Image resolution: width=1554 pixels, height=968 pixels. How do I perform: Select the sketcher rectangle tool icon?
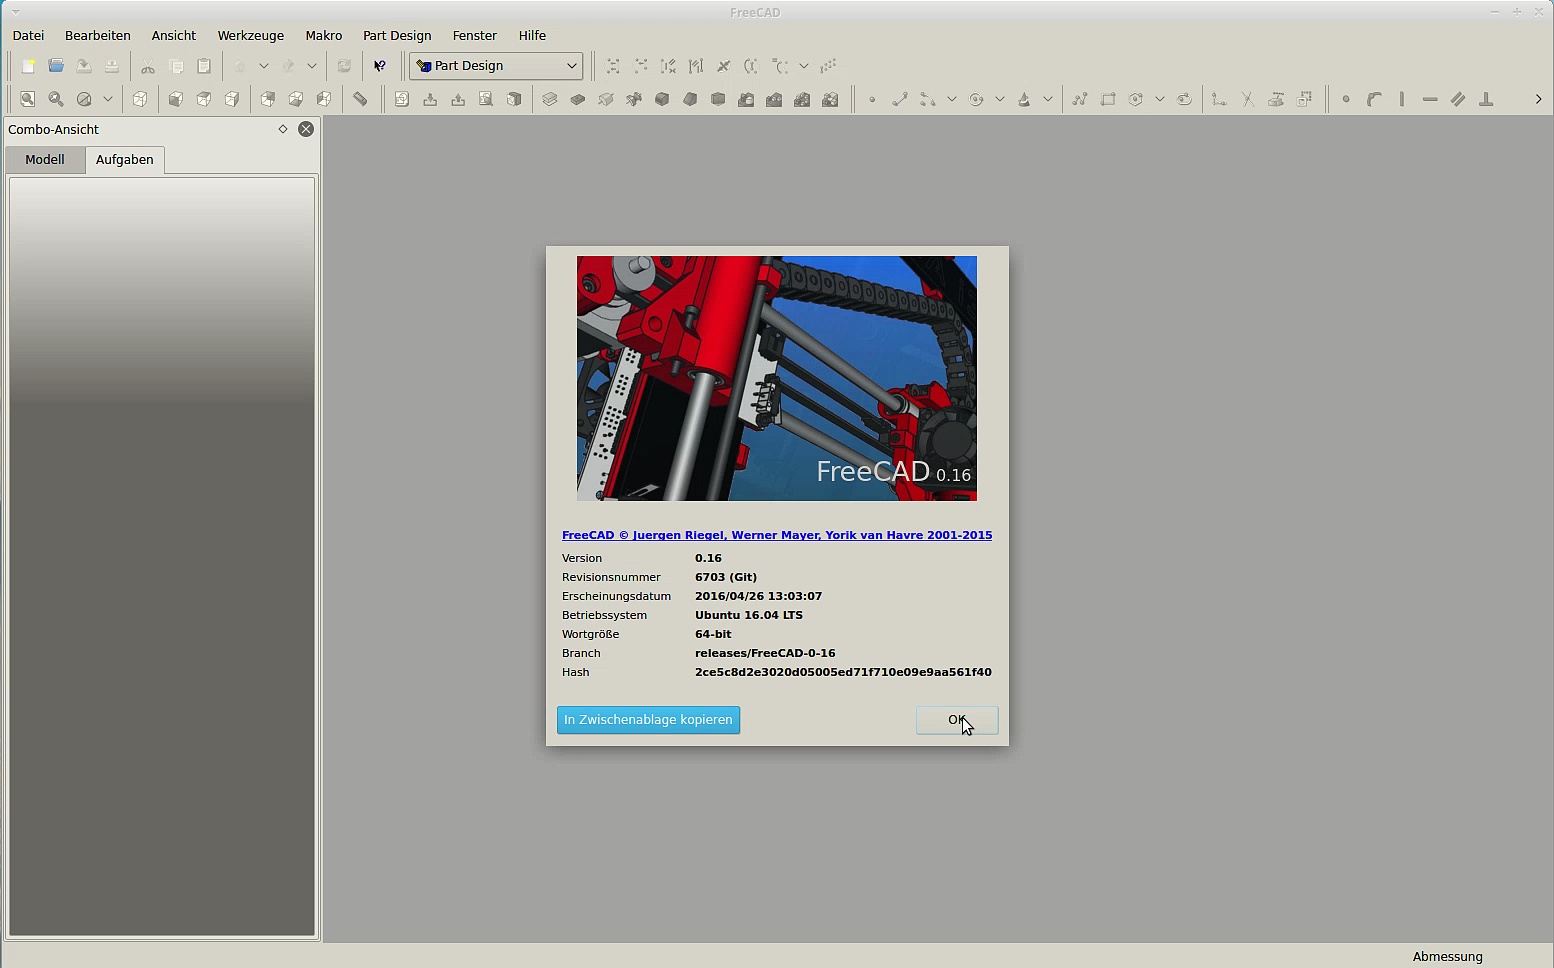pyautogui.click(x=1108, y=99)
